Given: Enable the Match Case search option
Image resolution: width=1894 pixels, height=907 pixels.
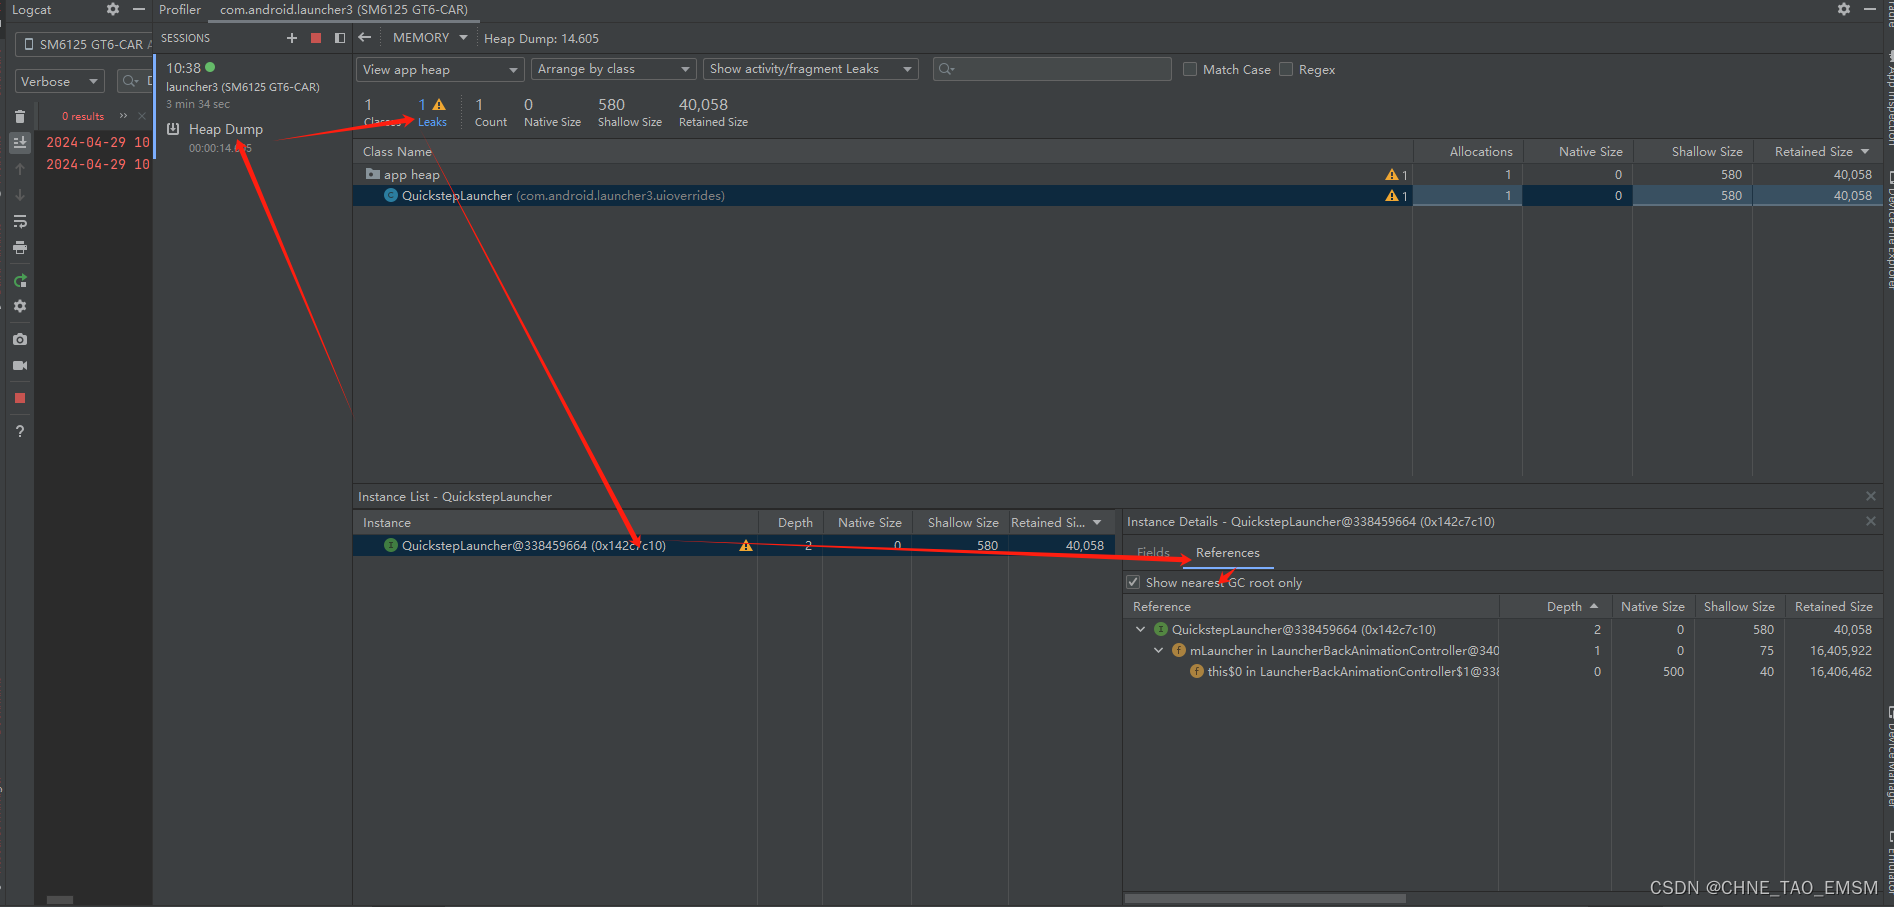Looking at the screenshot, I should (x=1190, y=69).
